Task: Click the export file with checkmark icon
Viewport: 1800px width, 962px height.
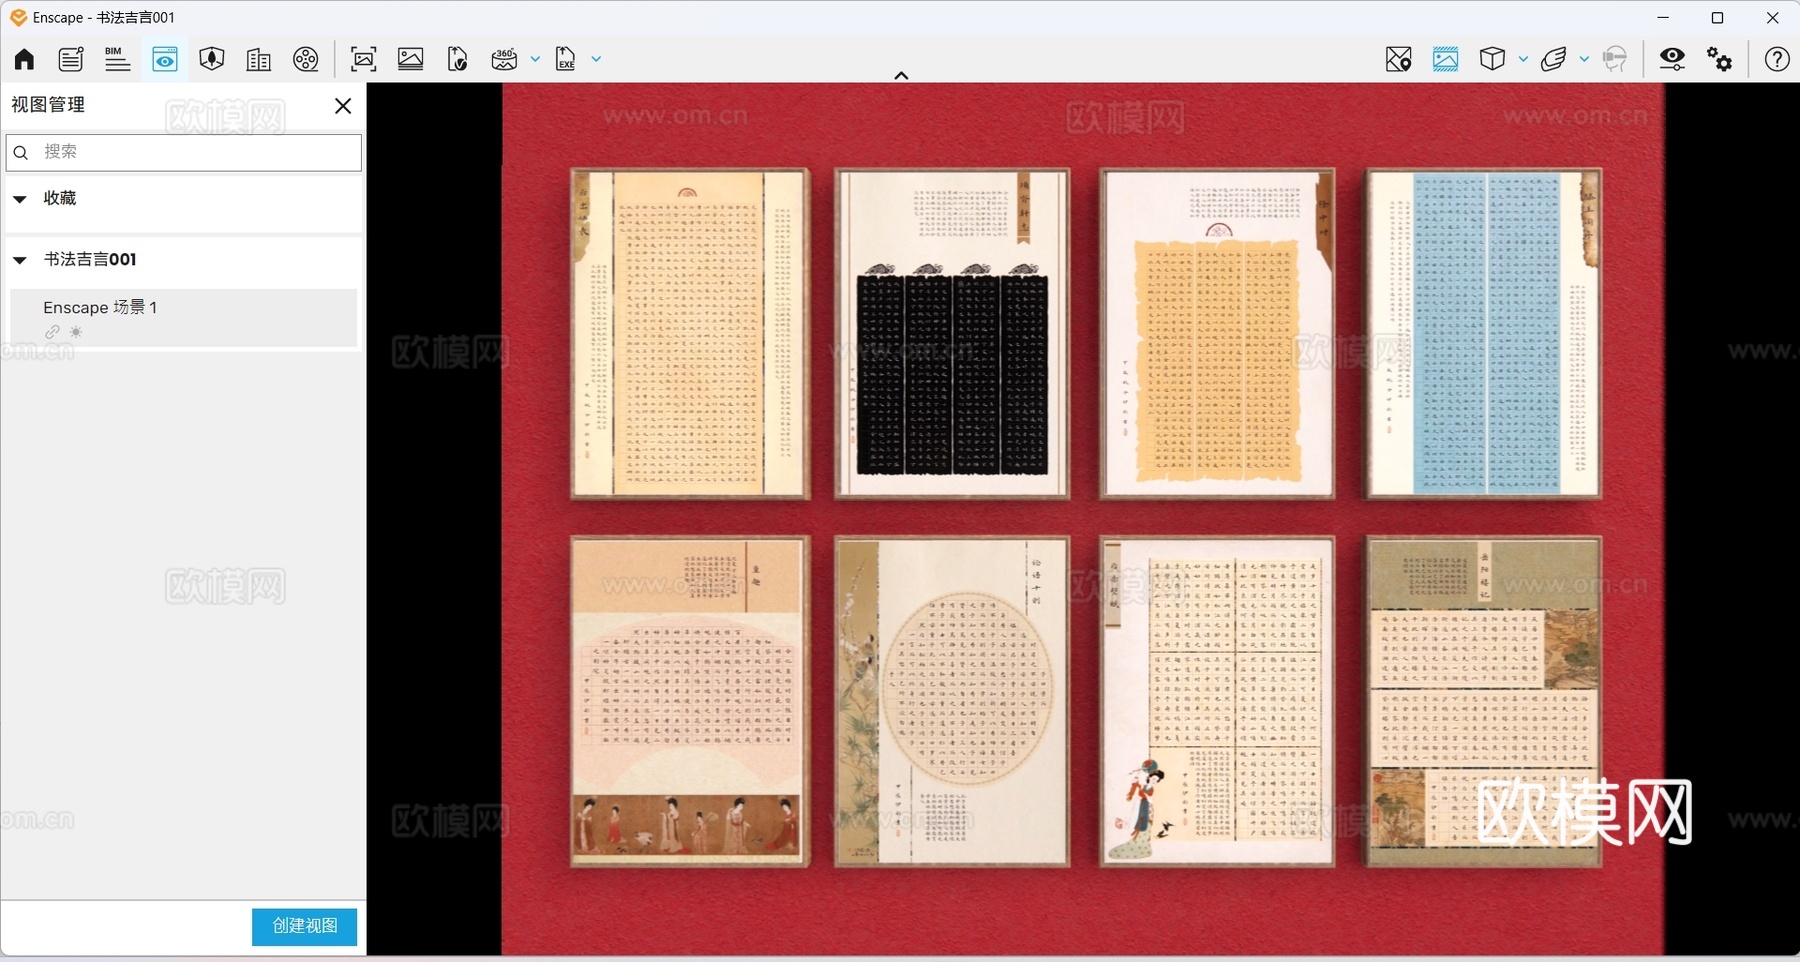Action: tap(458, 59)
